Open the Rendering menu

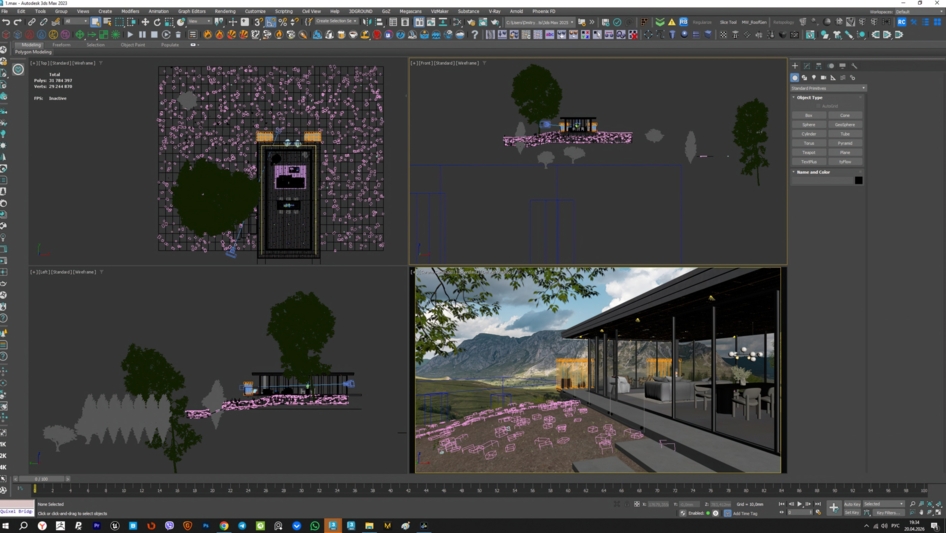(x=225, y=11)
